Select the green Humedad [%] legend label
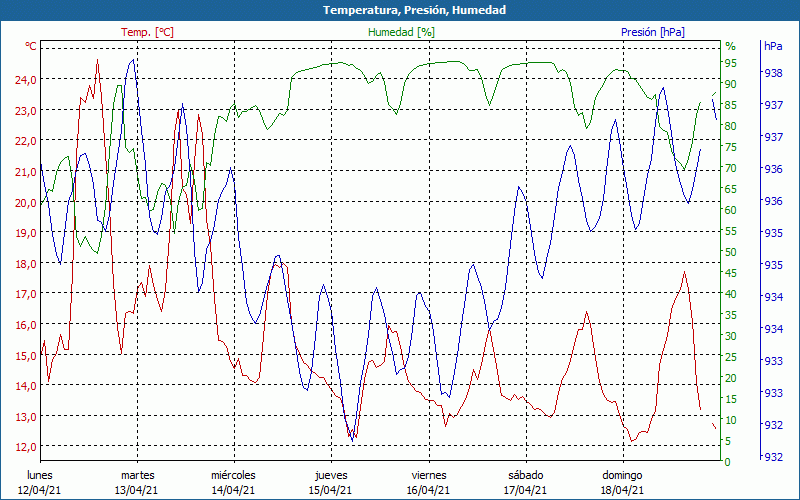Image resolution: width=800 pixels, height=500 pixels. click(x=402, y=32)
